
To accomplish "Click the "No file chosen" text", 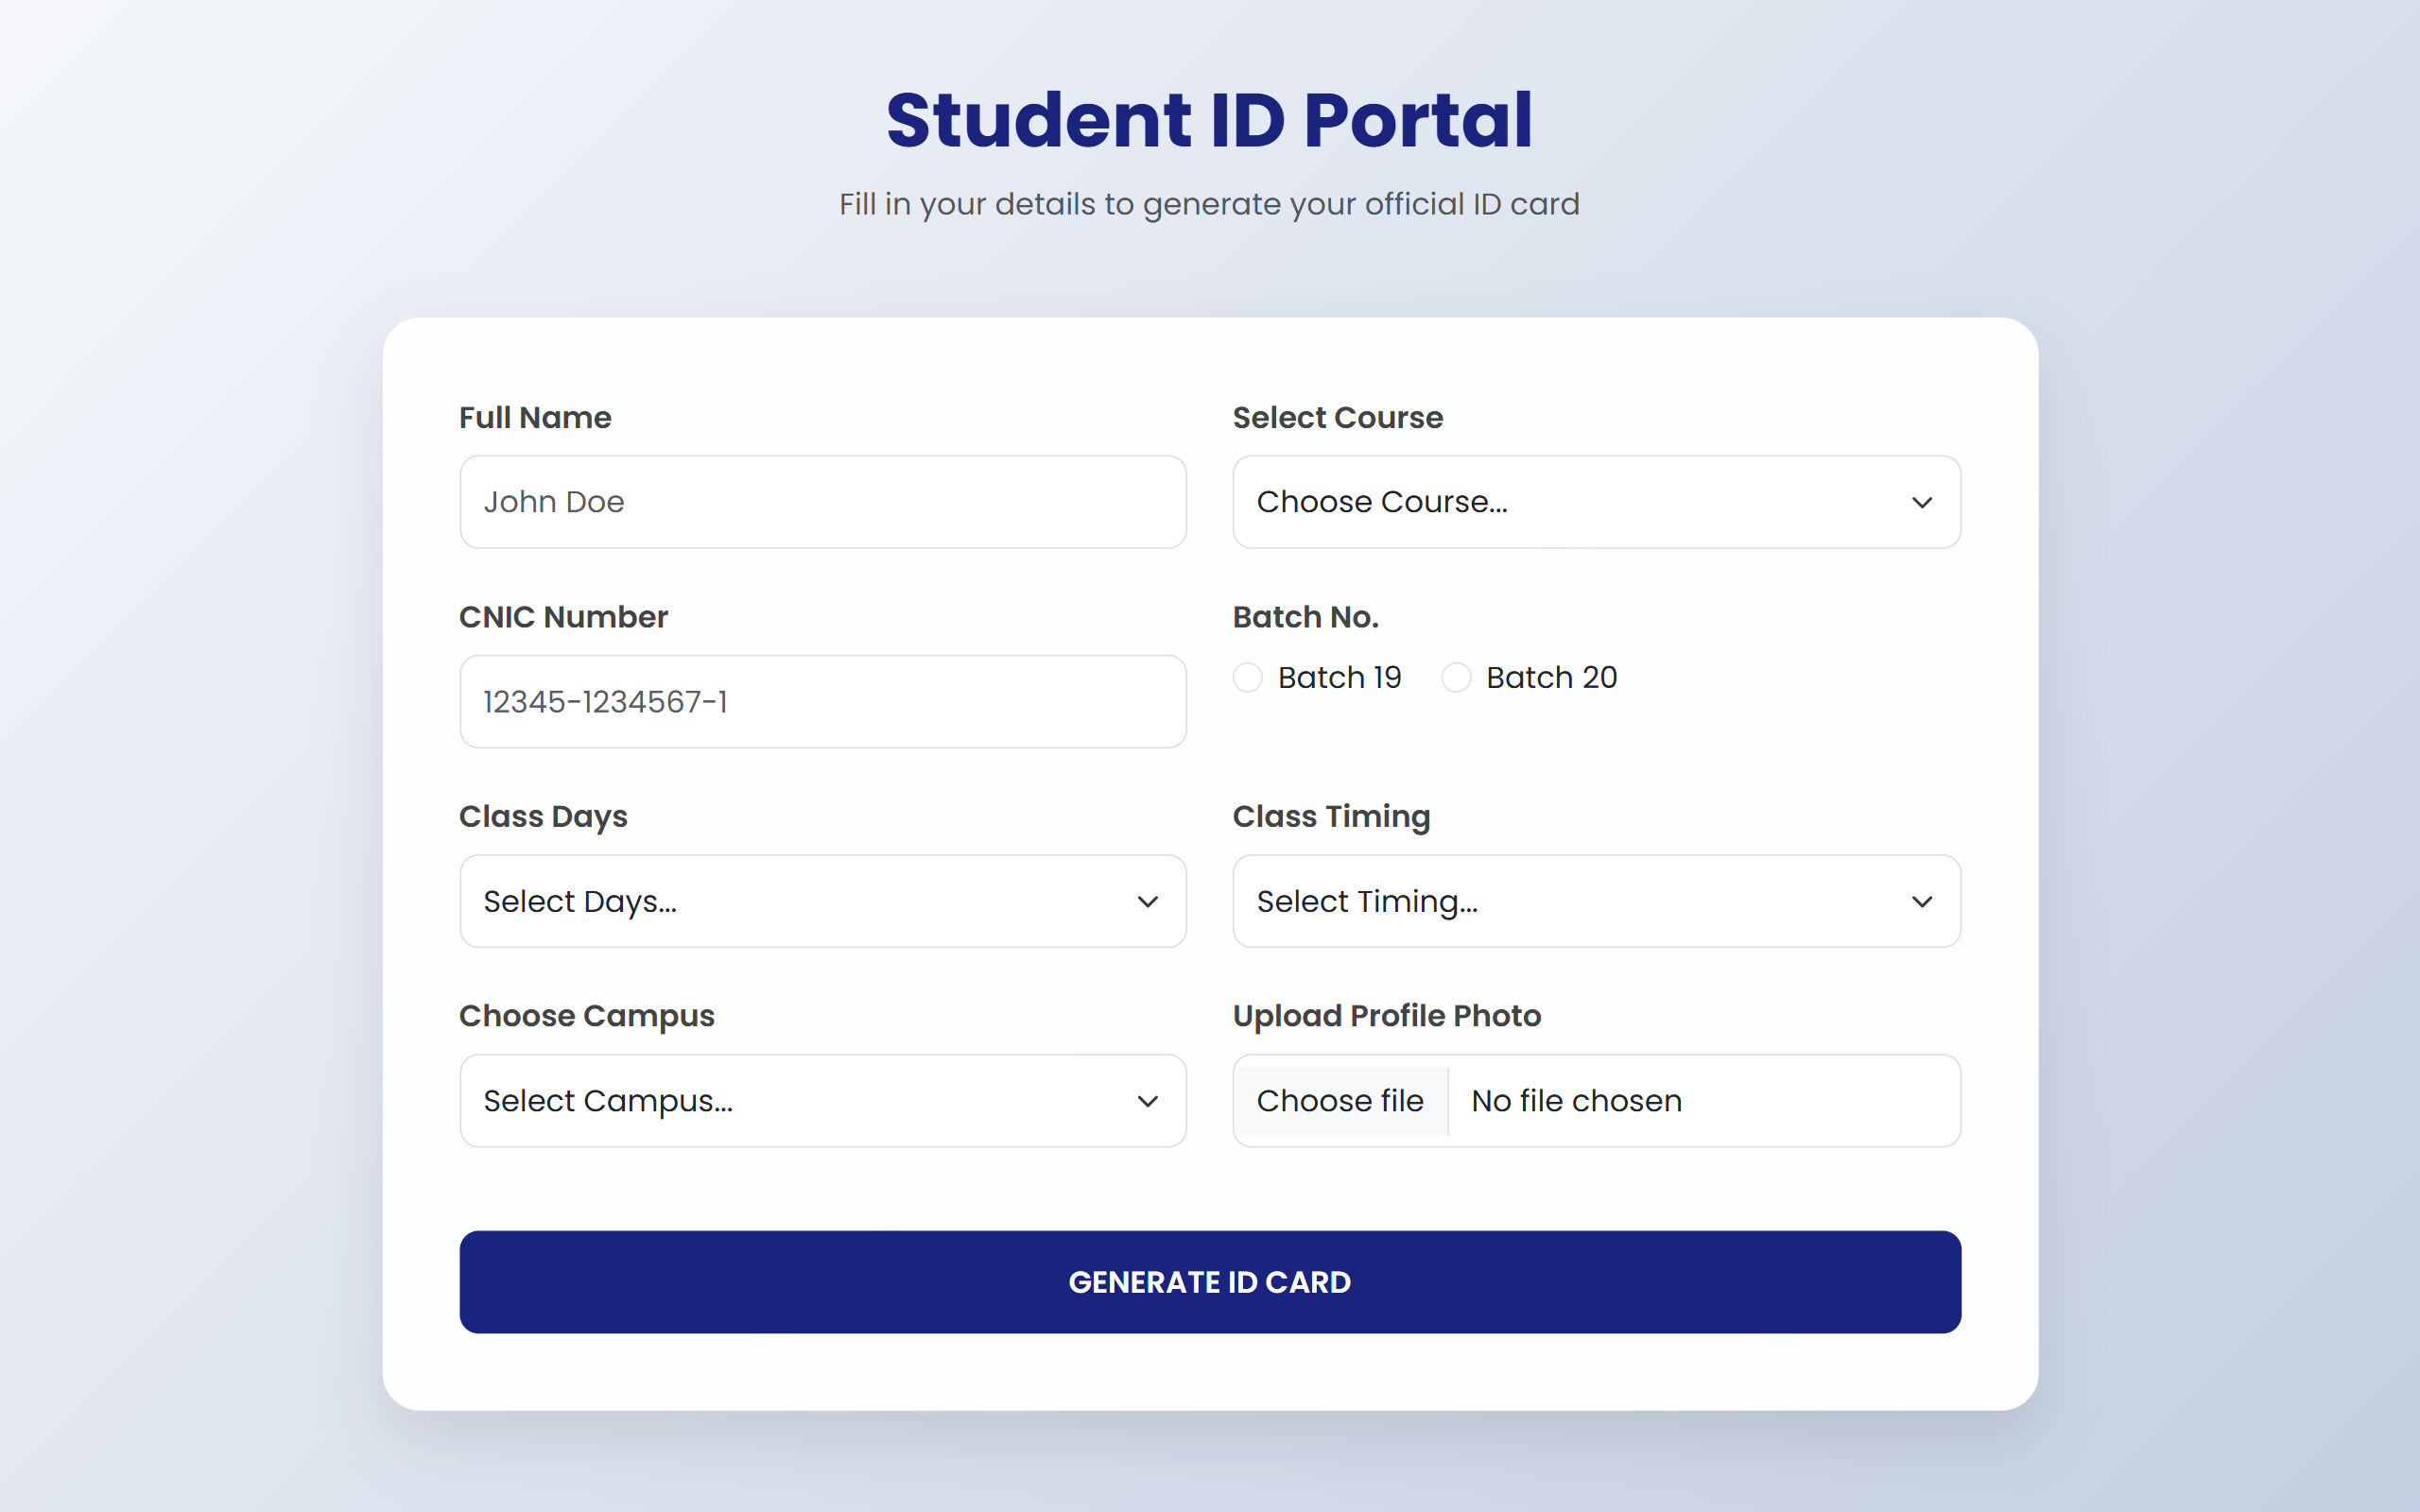I will point(1576,1101).
